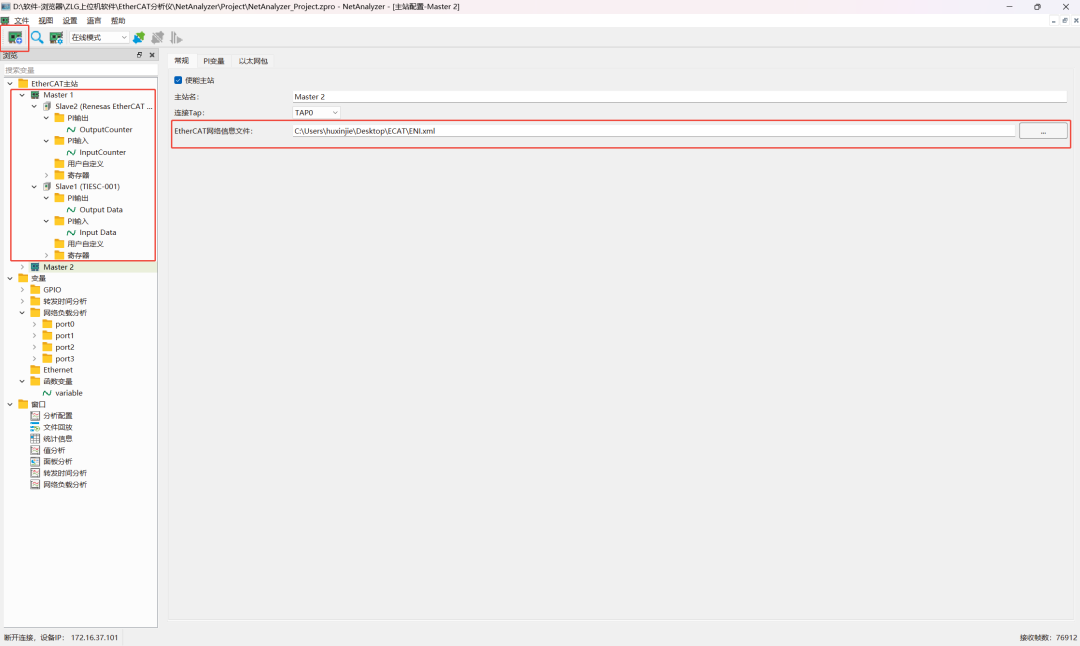Switch to the PI变量 tab
Image resolution: width=1080 pixels, height=646 pixels.
click(x=214, y=61)
